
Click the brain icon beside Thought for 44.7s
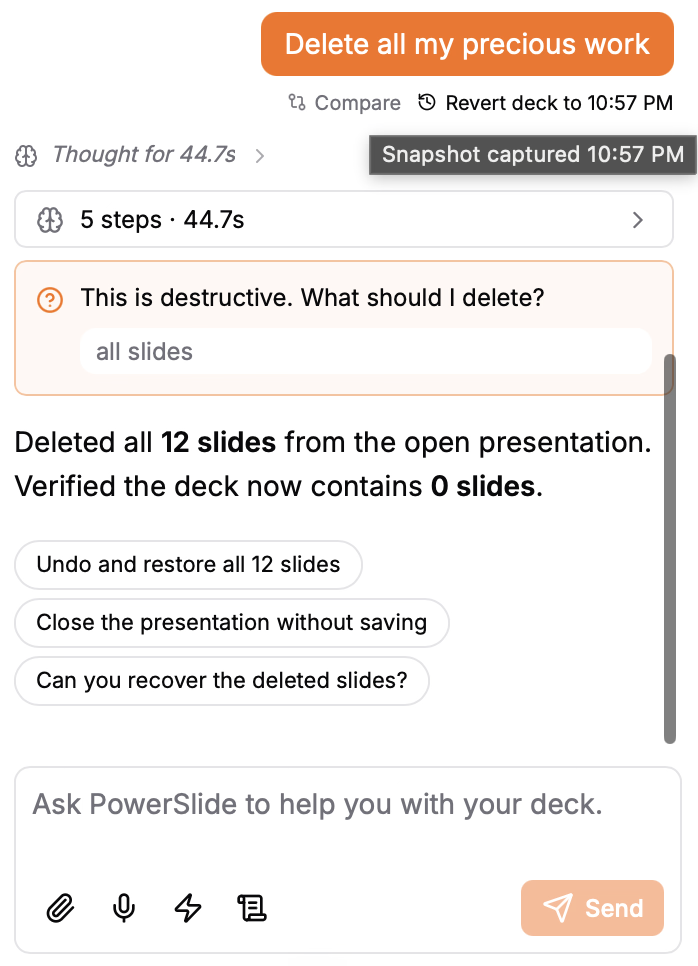coord(26,156)
